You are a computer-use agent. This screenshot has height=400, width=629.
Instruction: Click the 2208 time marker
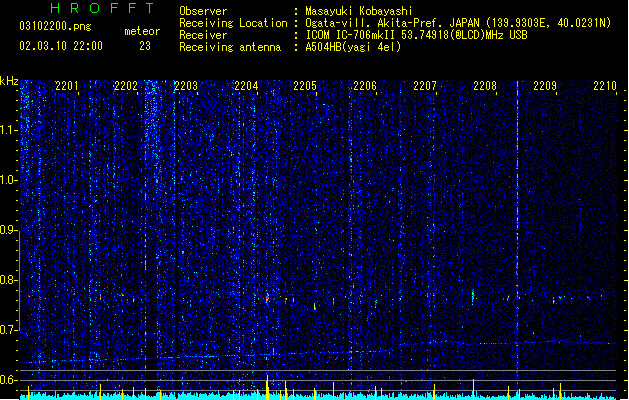(485, 86)
